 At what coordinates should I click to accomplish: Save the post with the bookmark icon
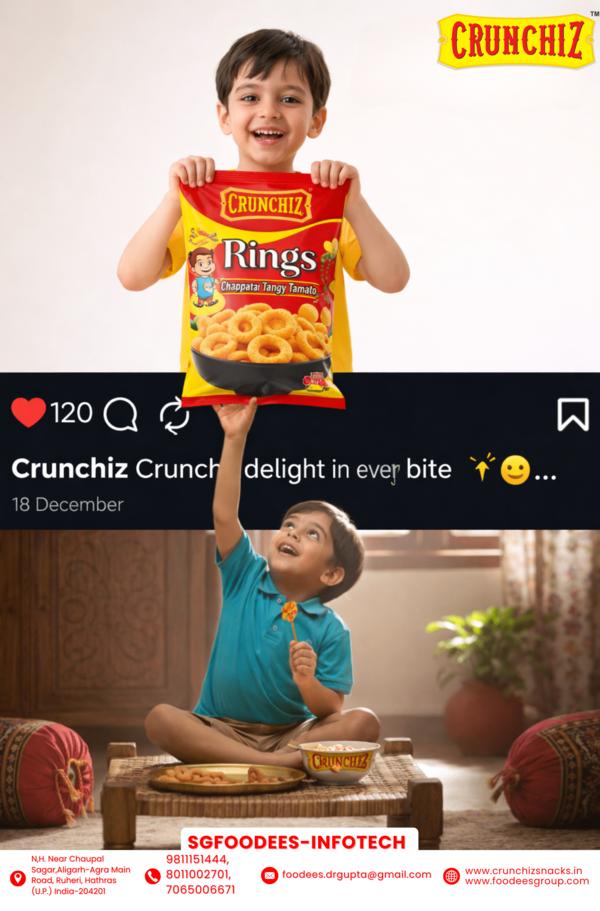[573, 414]
